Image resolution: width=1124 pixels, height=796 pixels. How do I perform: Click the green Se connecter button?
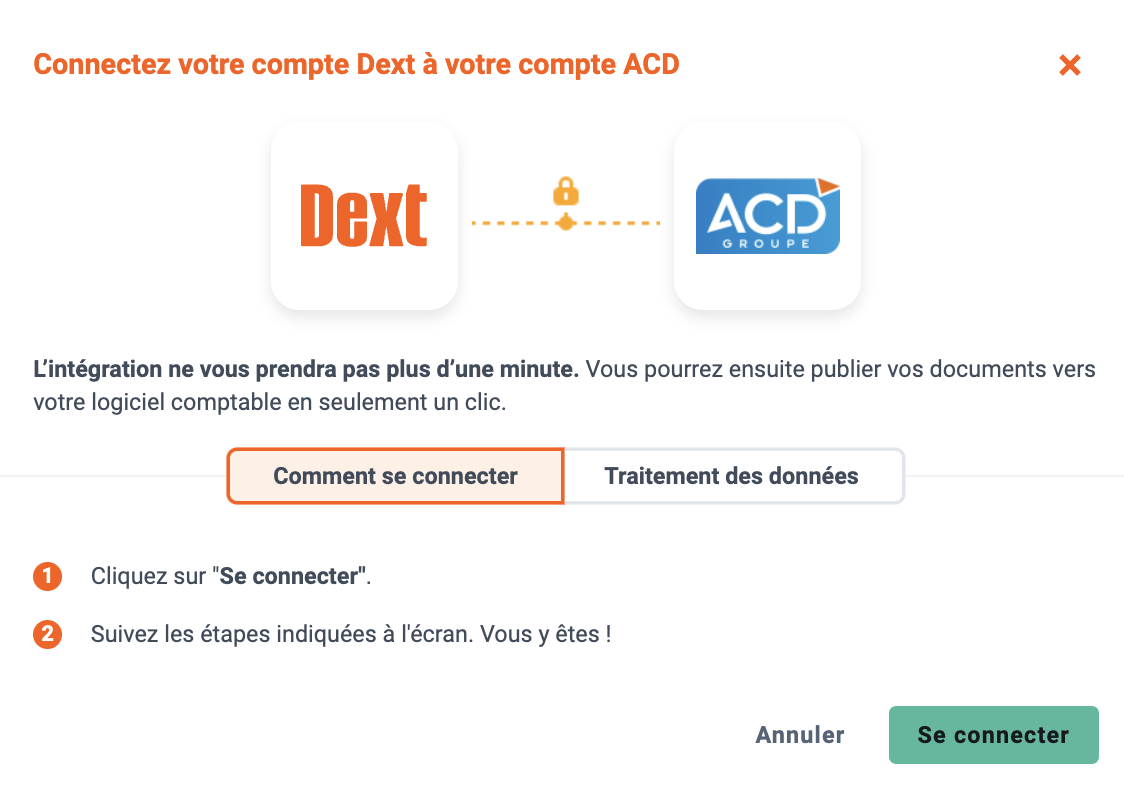click(x=994, y=735)
